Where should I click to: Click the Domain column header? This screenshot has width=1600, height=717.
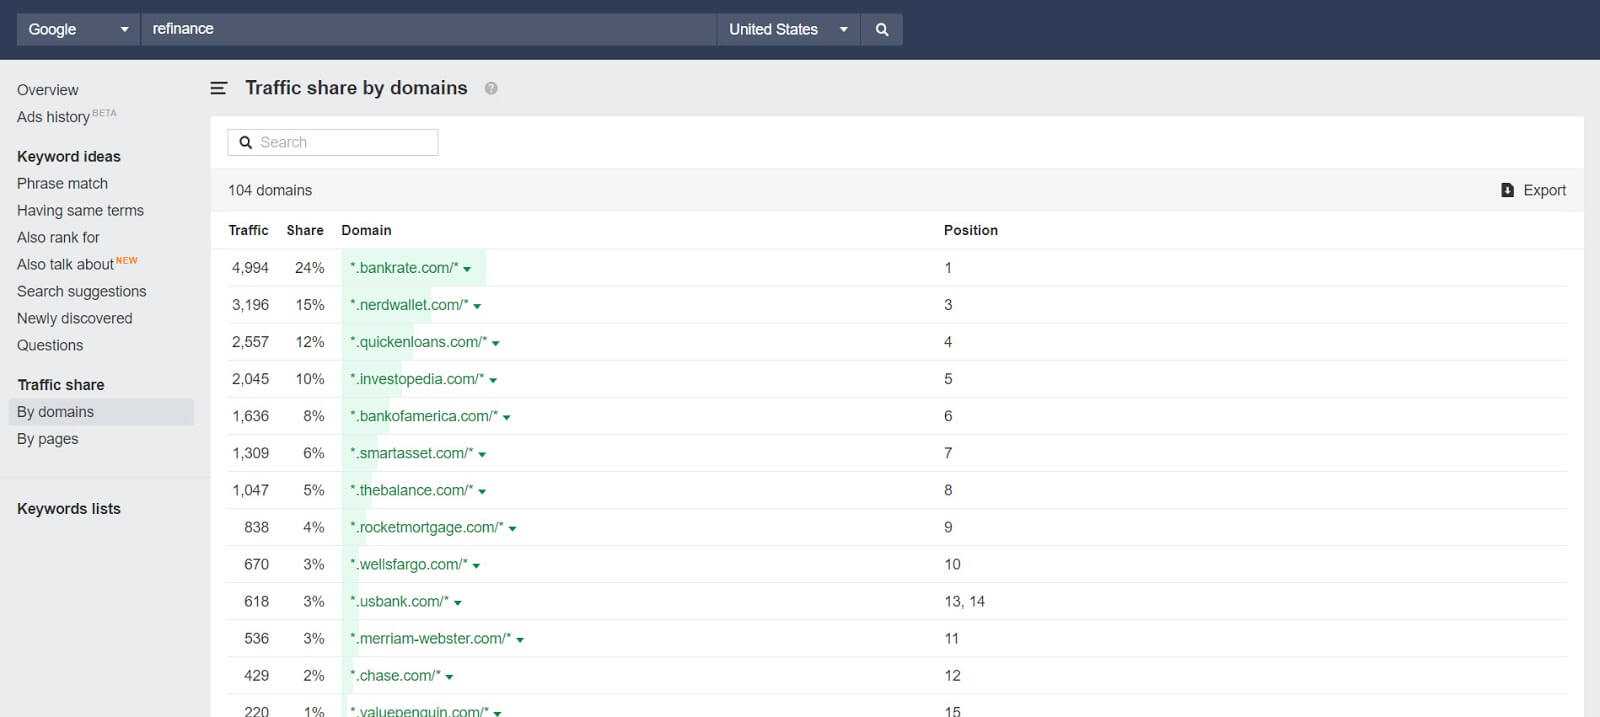366,230
